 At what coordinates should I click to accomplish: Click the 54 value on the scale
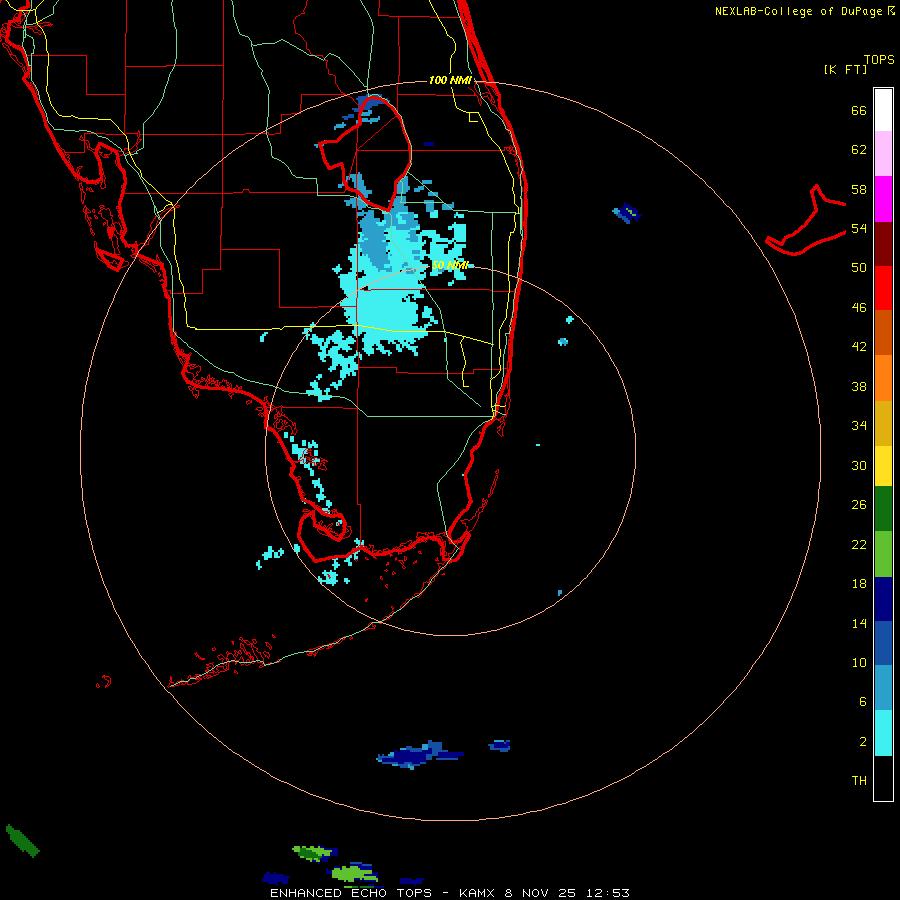point(859,228)
